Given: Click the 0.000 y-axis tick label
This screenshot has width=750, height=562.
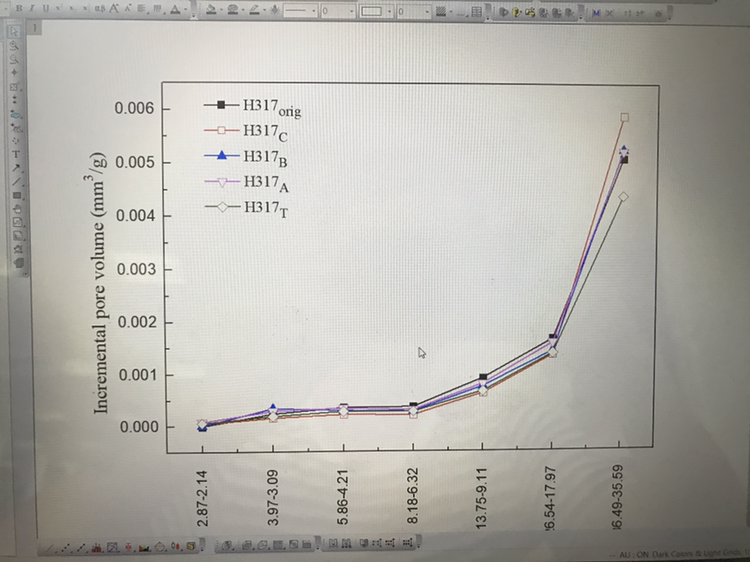Looking at the screenshot, I should pyautogui.click(x=139, y=427).
